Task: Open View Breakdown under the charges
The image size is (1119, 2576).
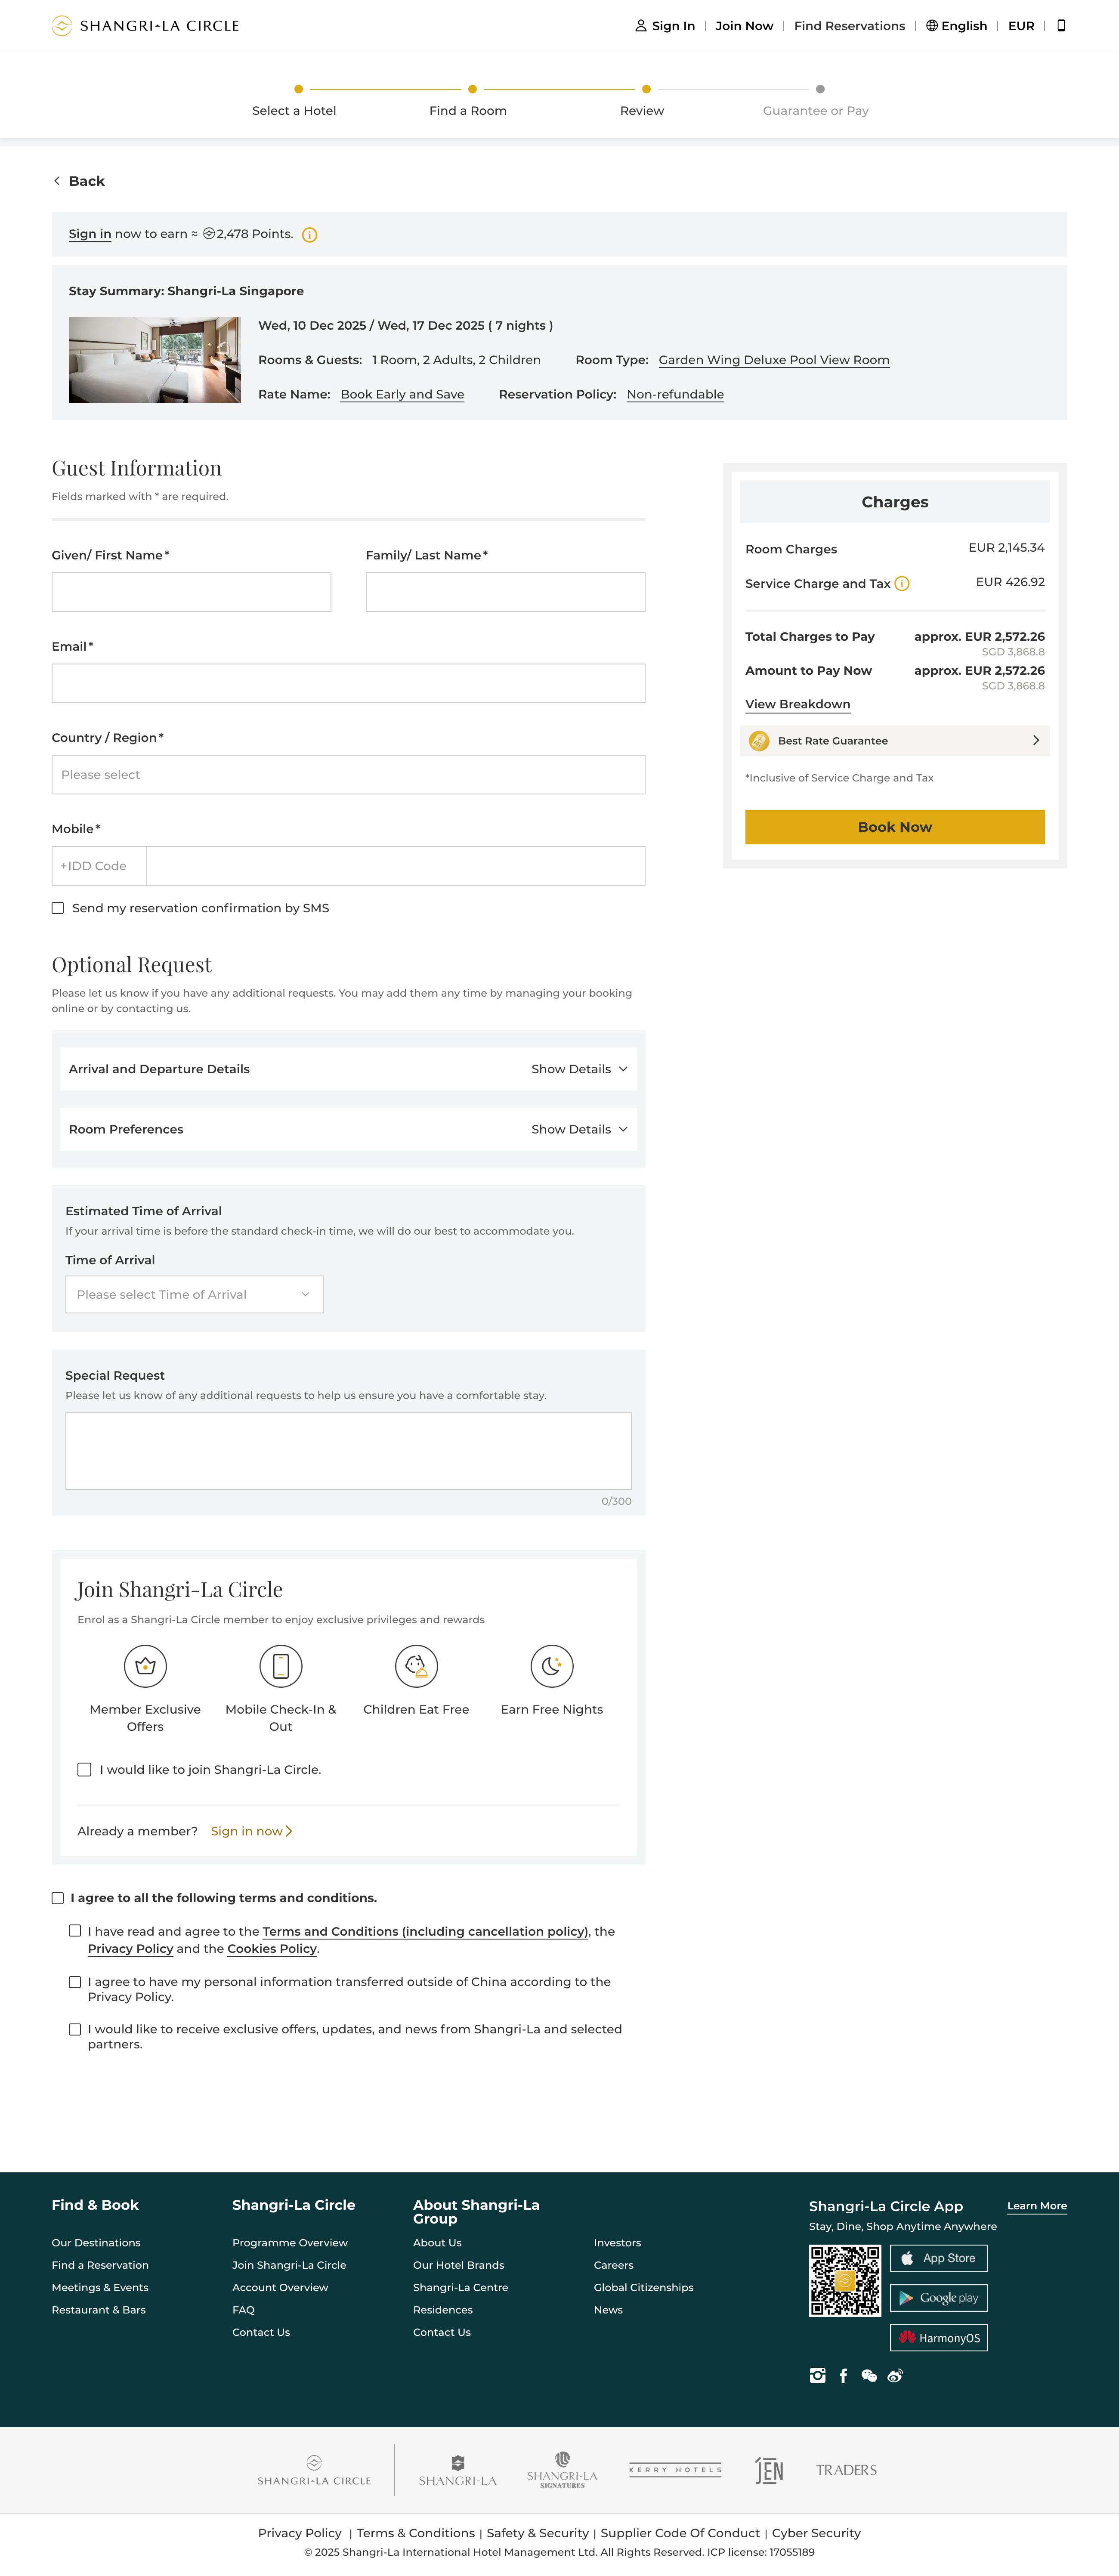Action: 797,704
